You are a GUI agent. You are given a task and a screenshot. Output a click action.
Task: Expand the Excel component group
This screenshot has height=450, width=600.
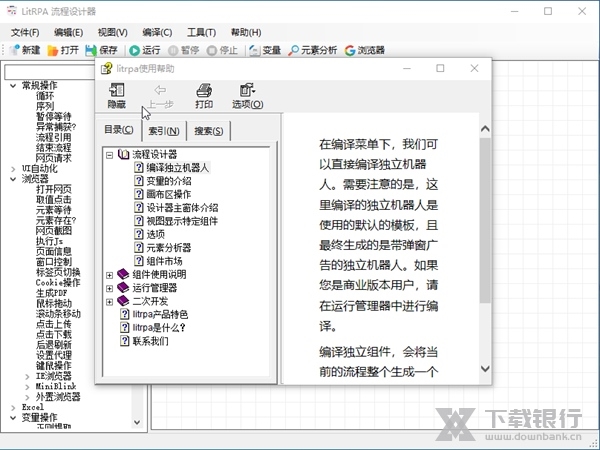(x=13, y=408)
